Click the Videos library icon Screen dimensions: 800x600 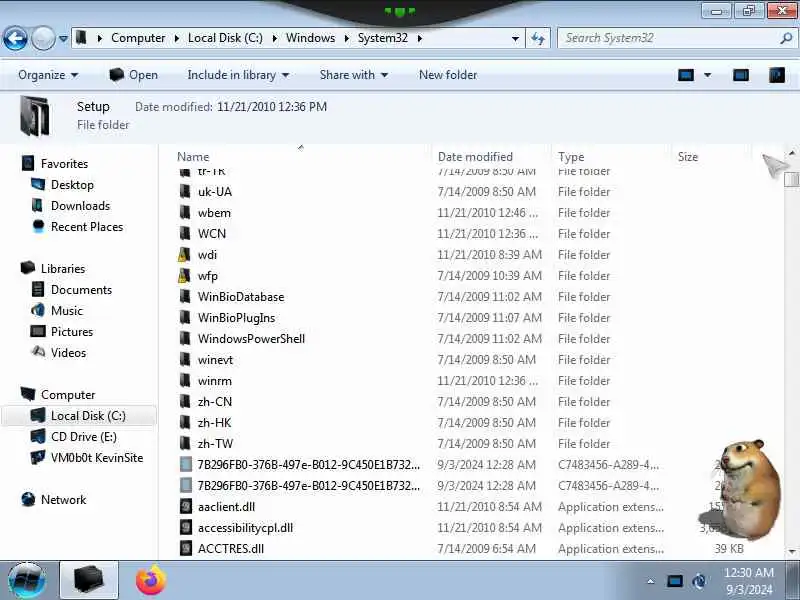click(x=38, y=353)
